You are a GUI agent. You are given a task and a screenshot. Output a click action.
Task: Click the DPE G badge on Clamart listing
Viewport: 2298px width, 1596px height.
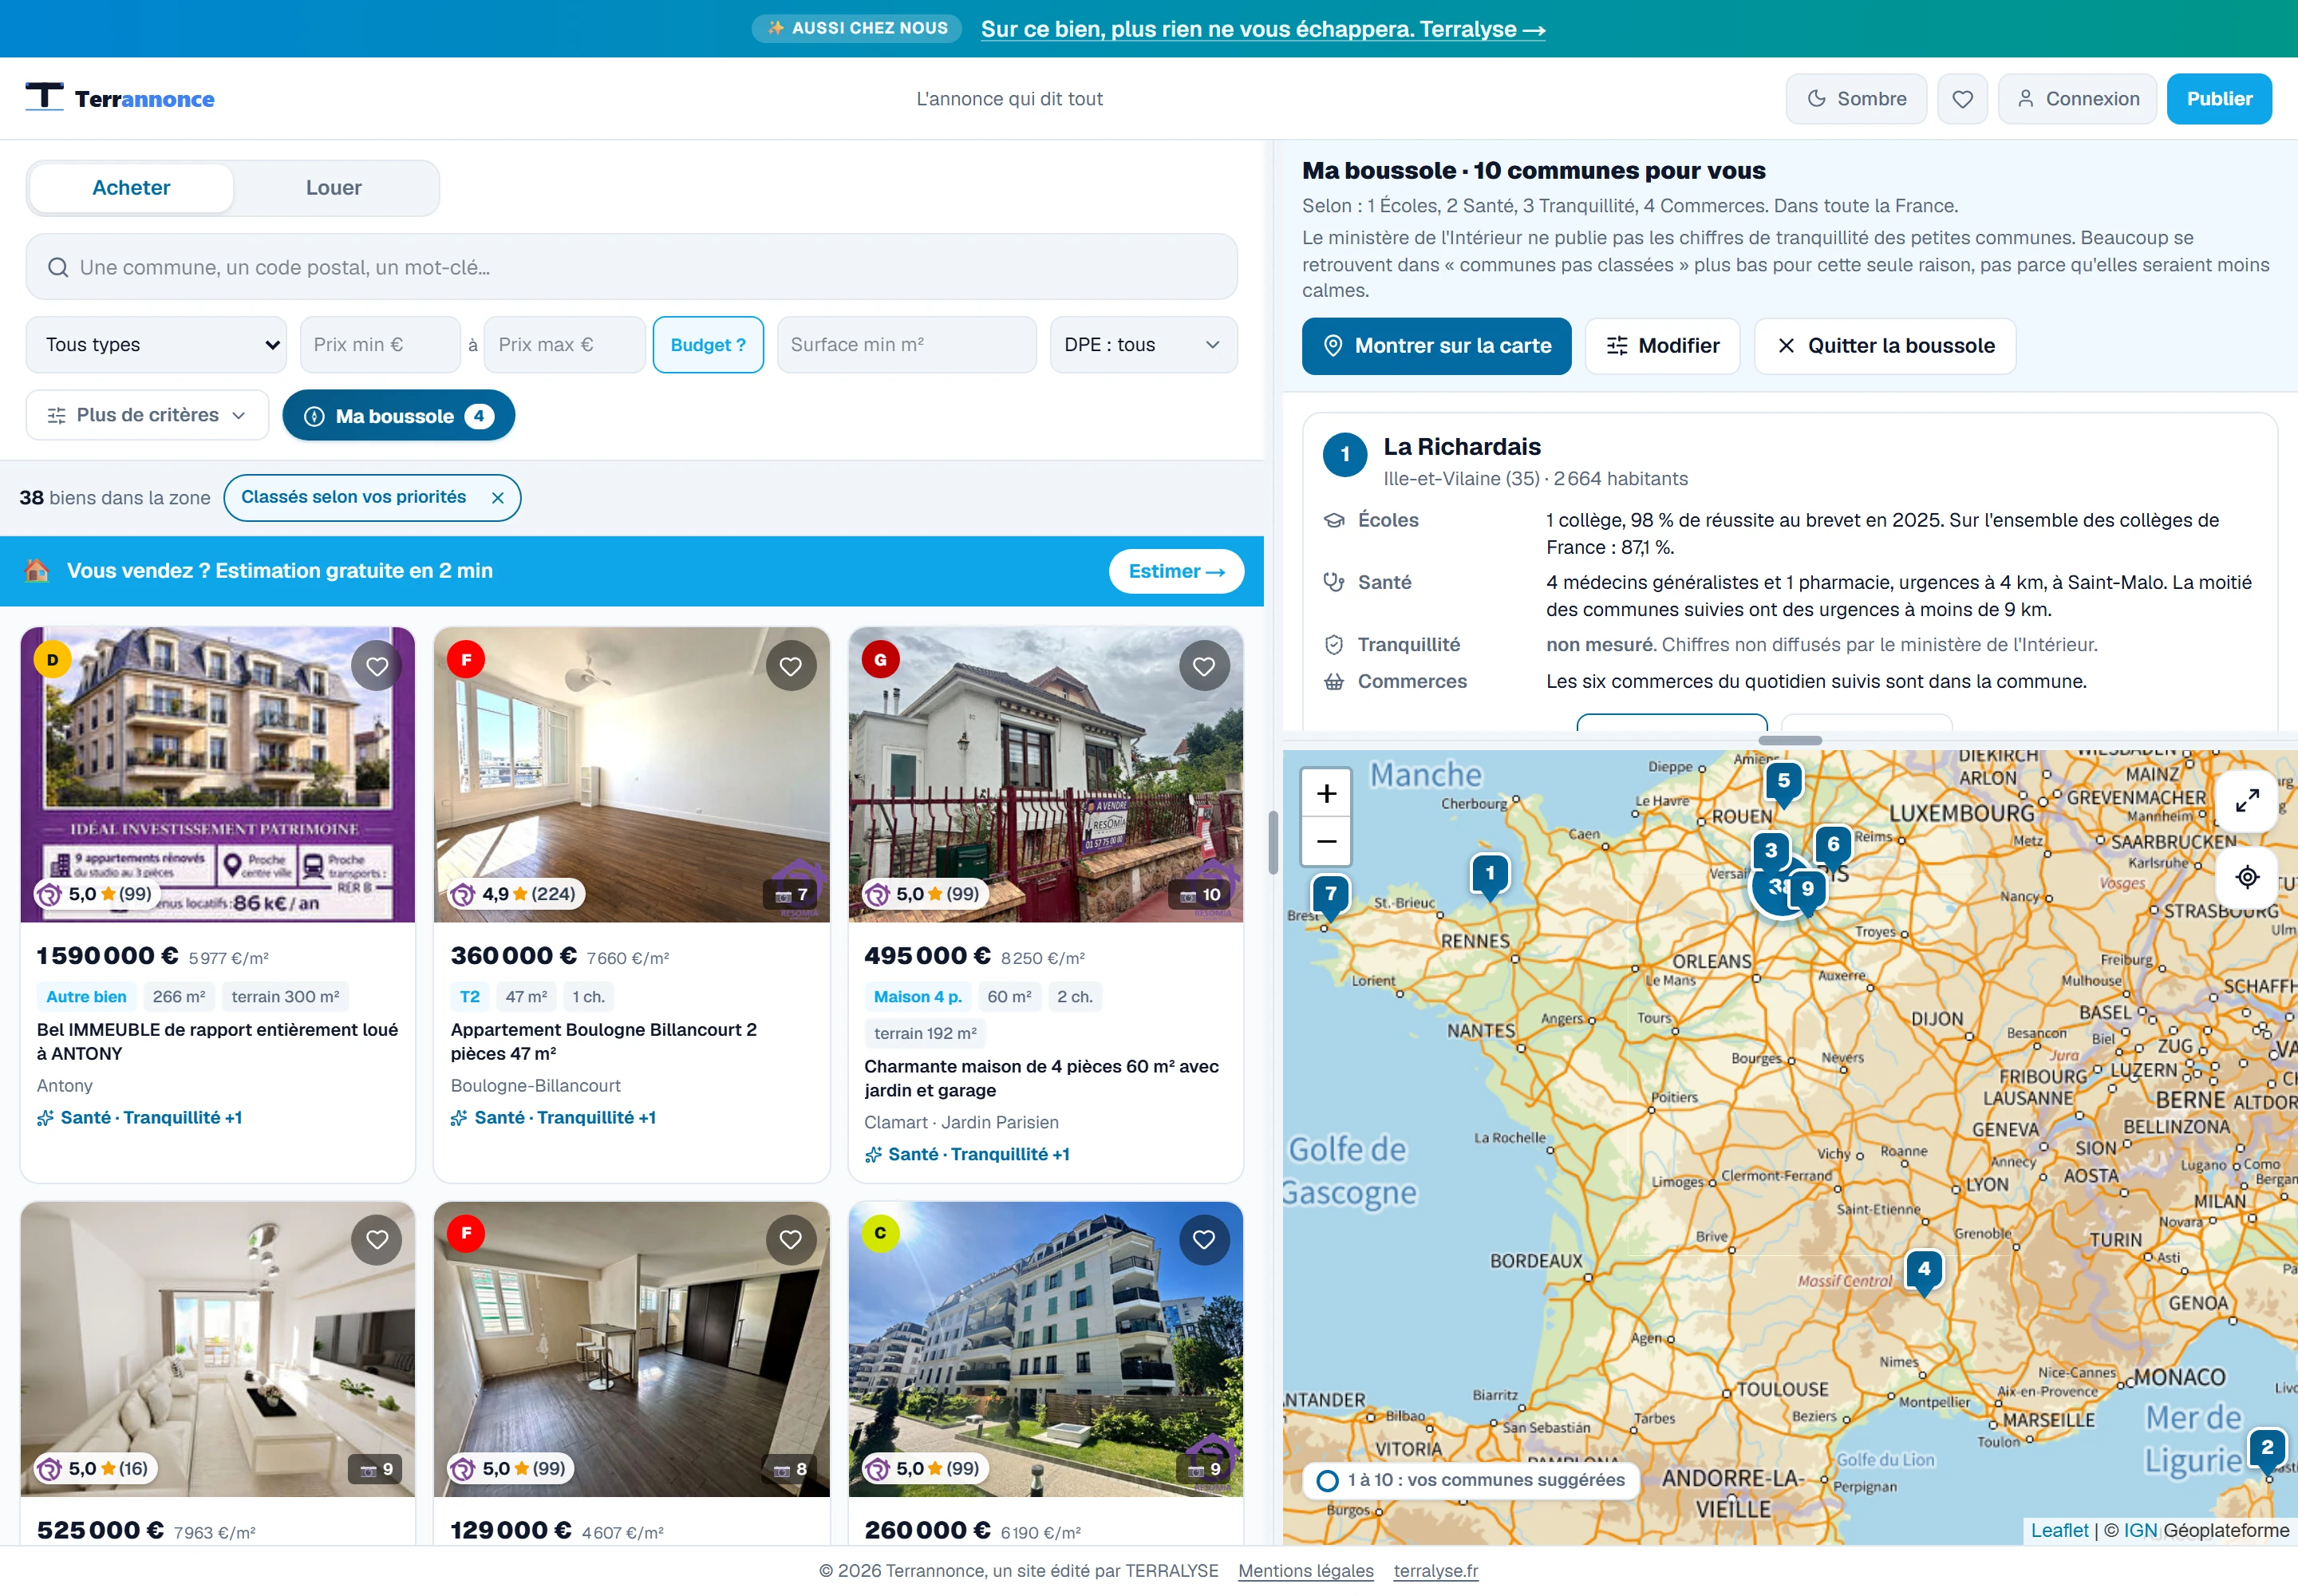coord(880,659)
